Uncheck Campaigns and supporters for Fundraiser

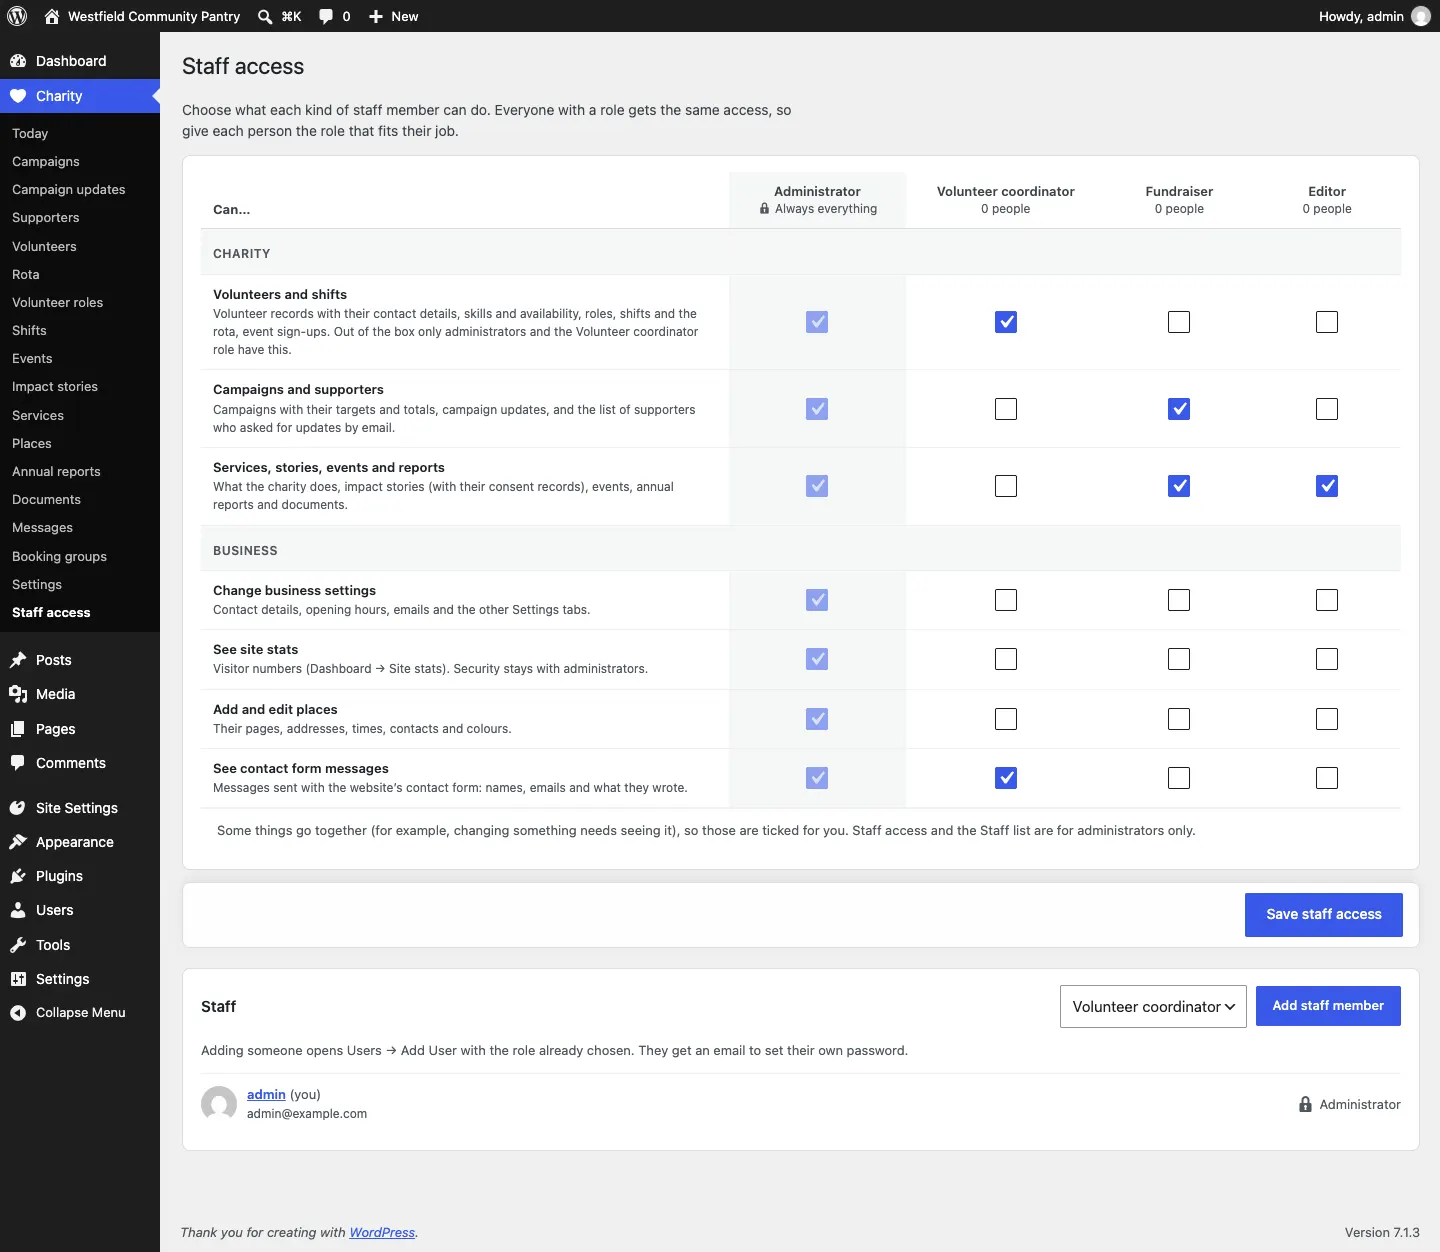click(x=1179, y=409)
